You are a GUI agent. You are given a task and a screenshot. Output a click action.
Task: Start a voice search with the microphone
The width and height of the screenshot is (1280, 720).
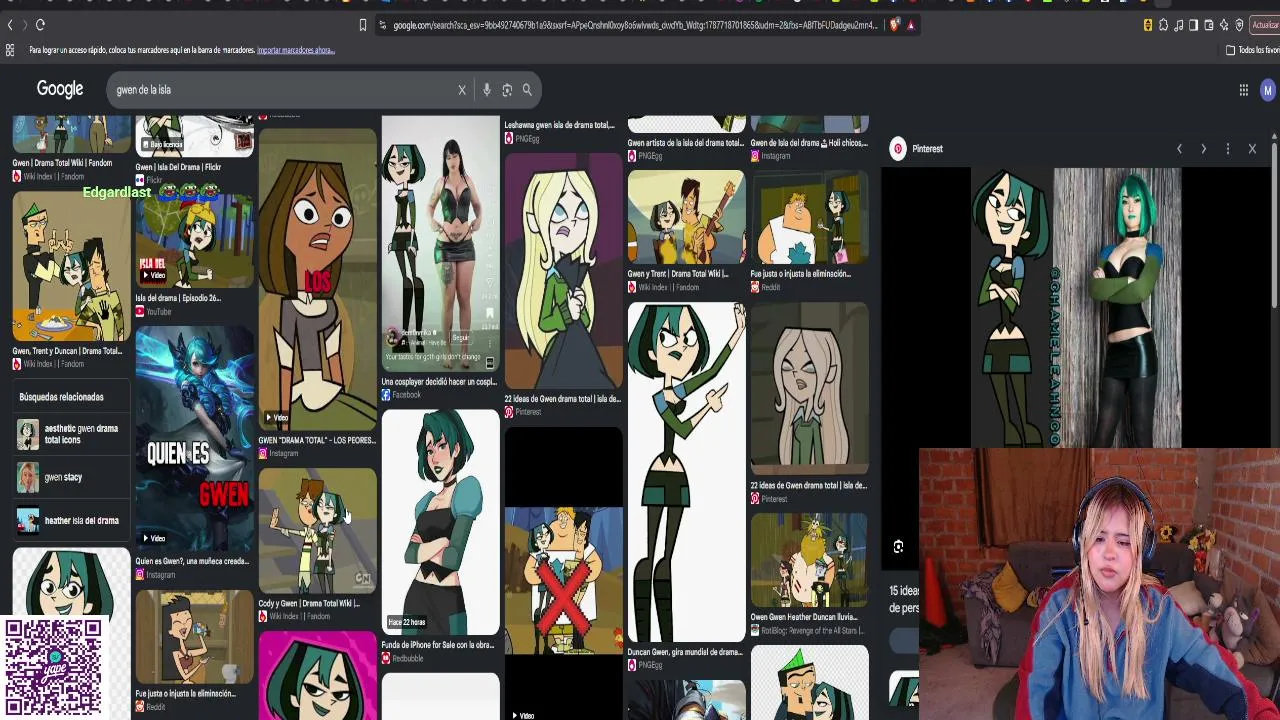(x=487, y=90)
